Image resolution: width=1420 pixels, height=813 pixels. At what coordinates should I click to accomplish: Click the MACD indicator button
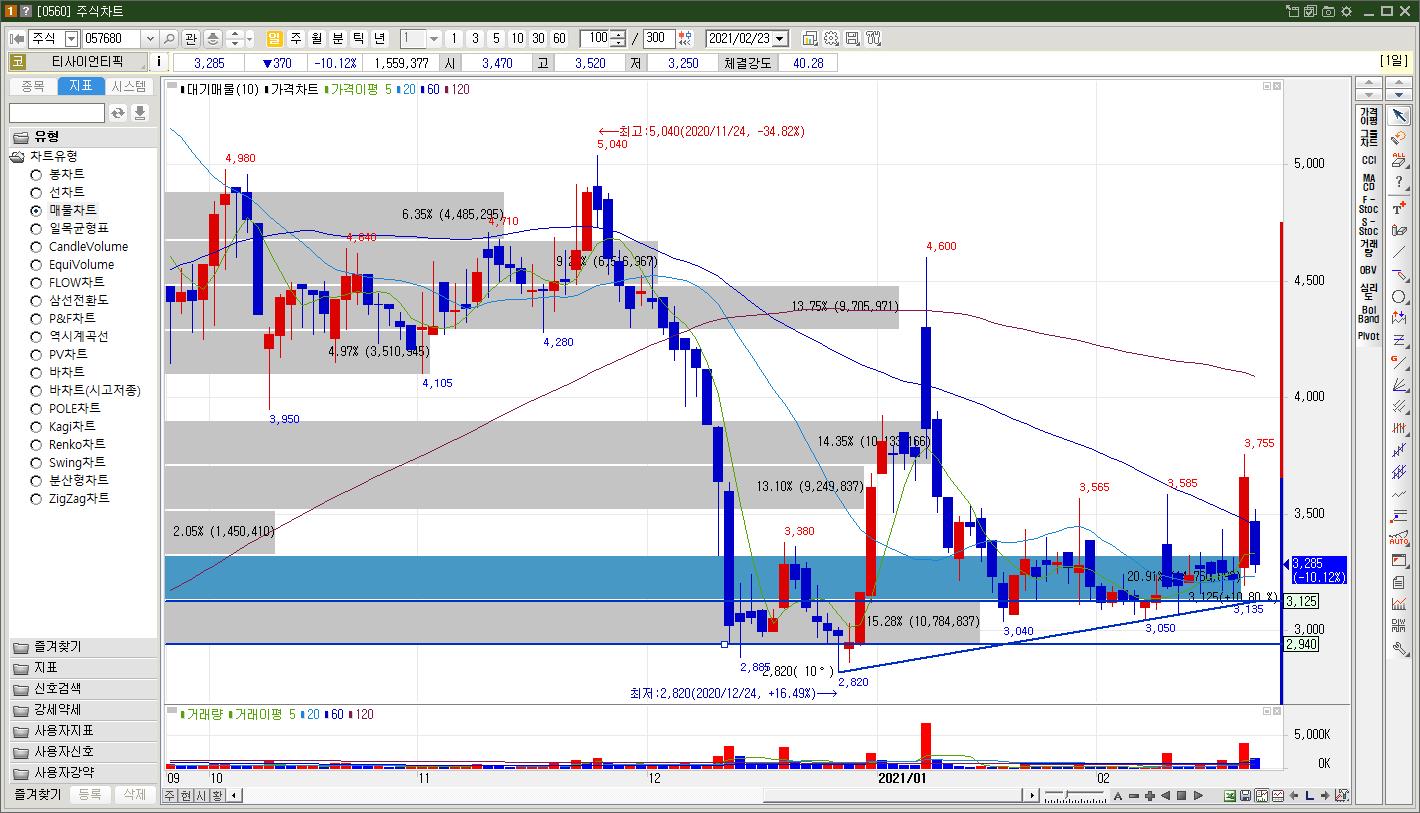(1368, 184)
